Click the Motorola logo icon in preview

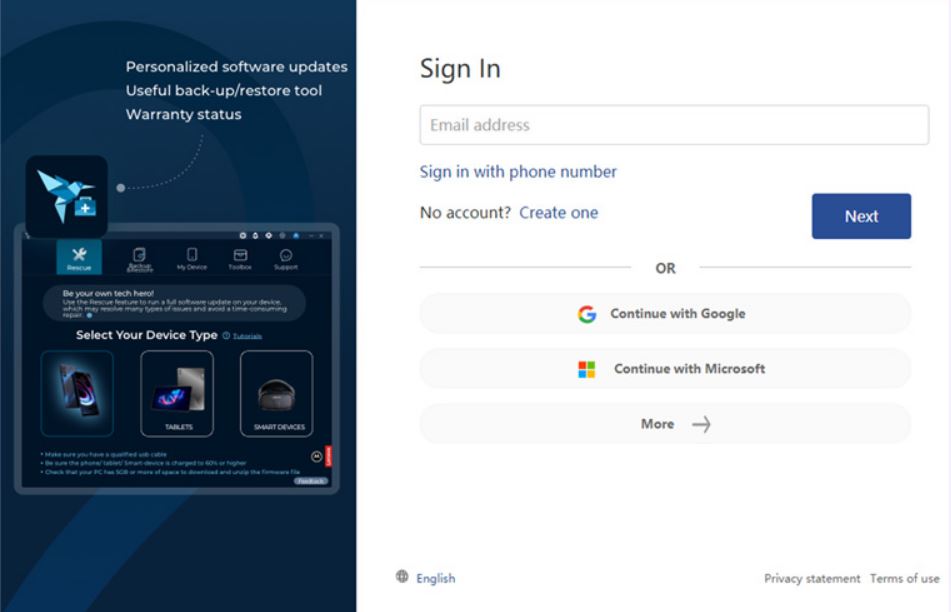click(x=317, y=457)
